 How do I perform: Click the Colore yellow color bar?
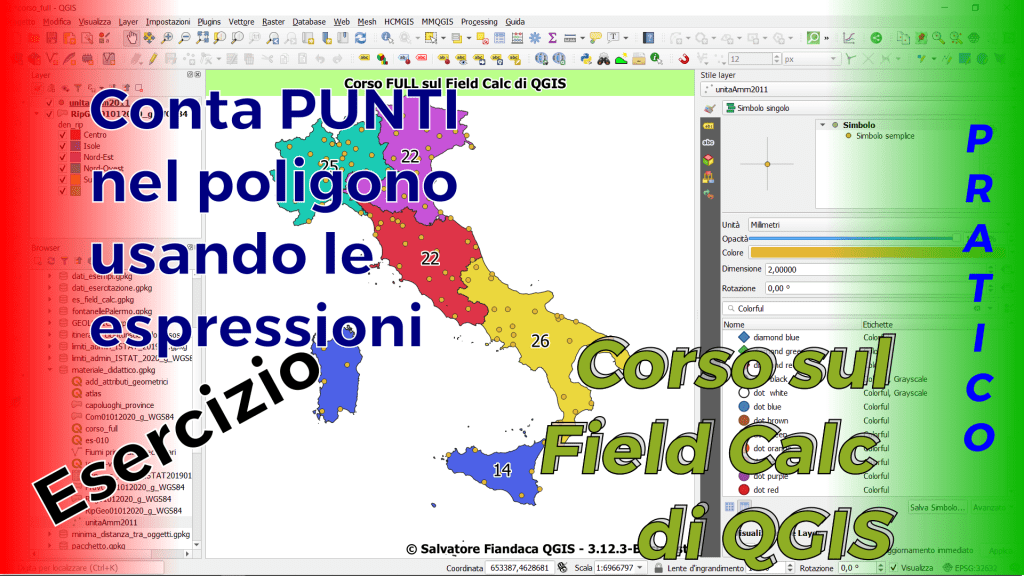click(x=850, y=253)
